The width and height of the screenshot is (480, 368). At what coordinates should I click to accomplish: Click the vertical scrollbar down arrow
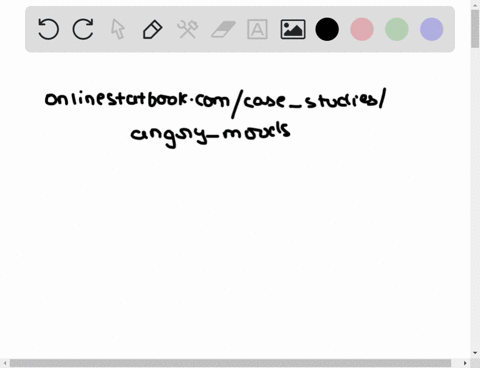[475, 353]
